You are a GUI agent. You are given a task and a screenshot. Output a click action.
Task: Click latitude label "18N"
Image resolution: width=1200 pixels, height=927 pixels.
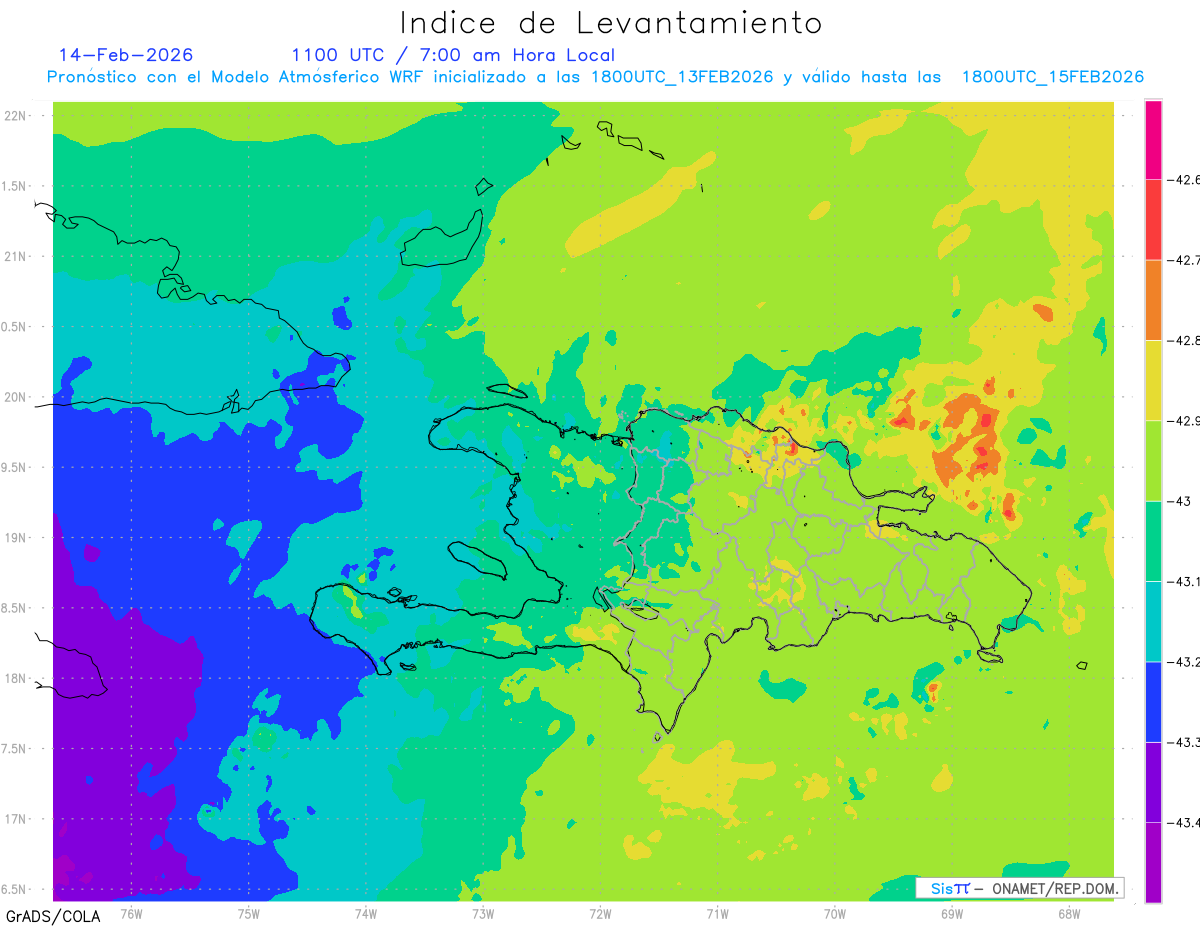(15, 679)
